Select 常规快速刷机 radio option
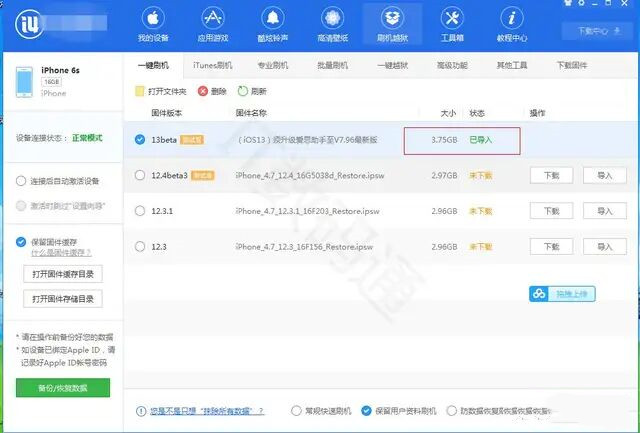This screenshot has width=640, height=433. click(x=296, y=411)
